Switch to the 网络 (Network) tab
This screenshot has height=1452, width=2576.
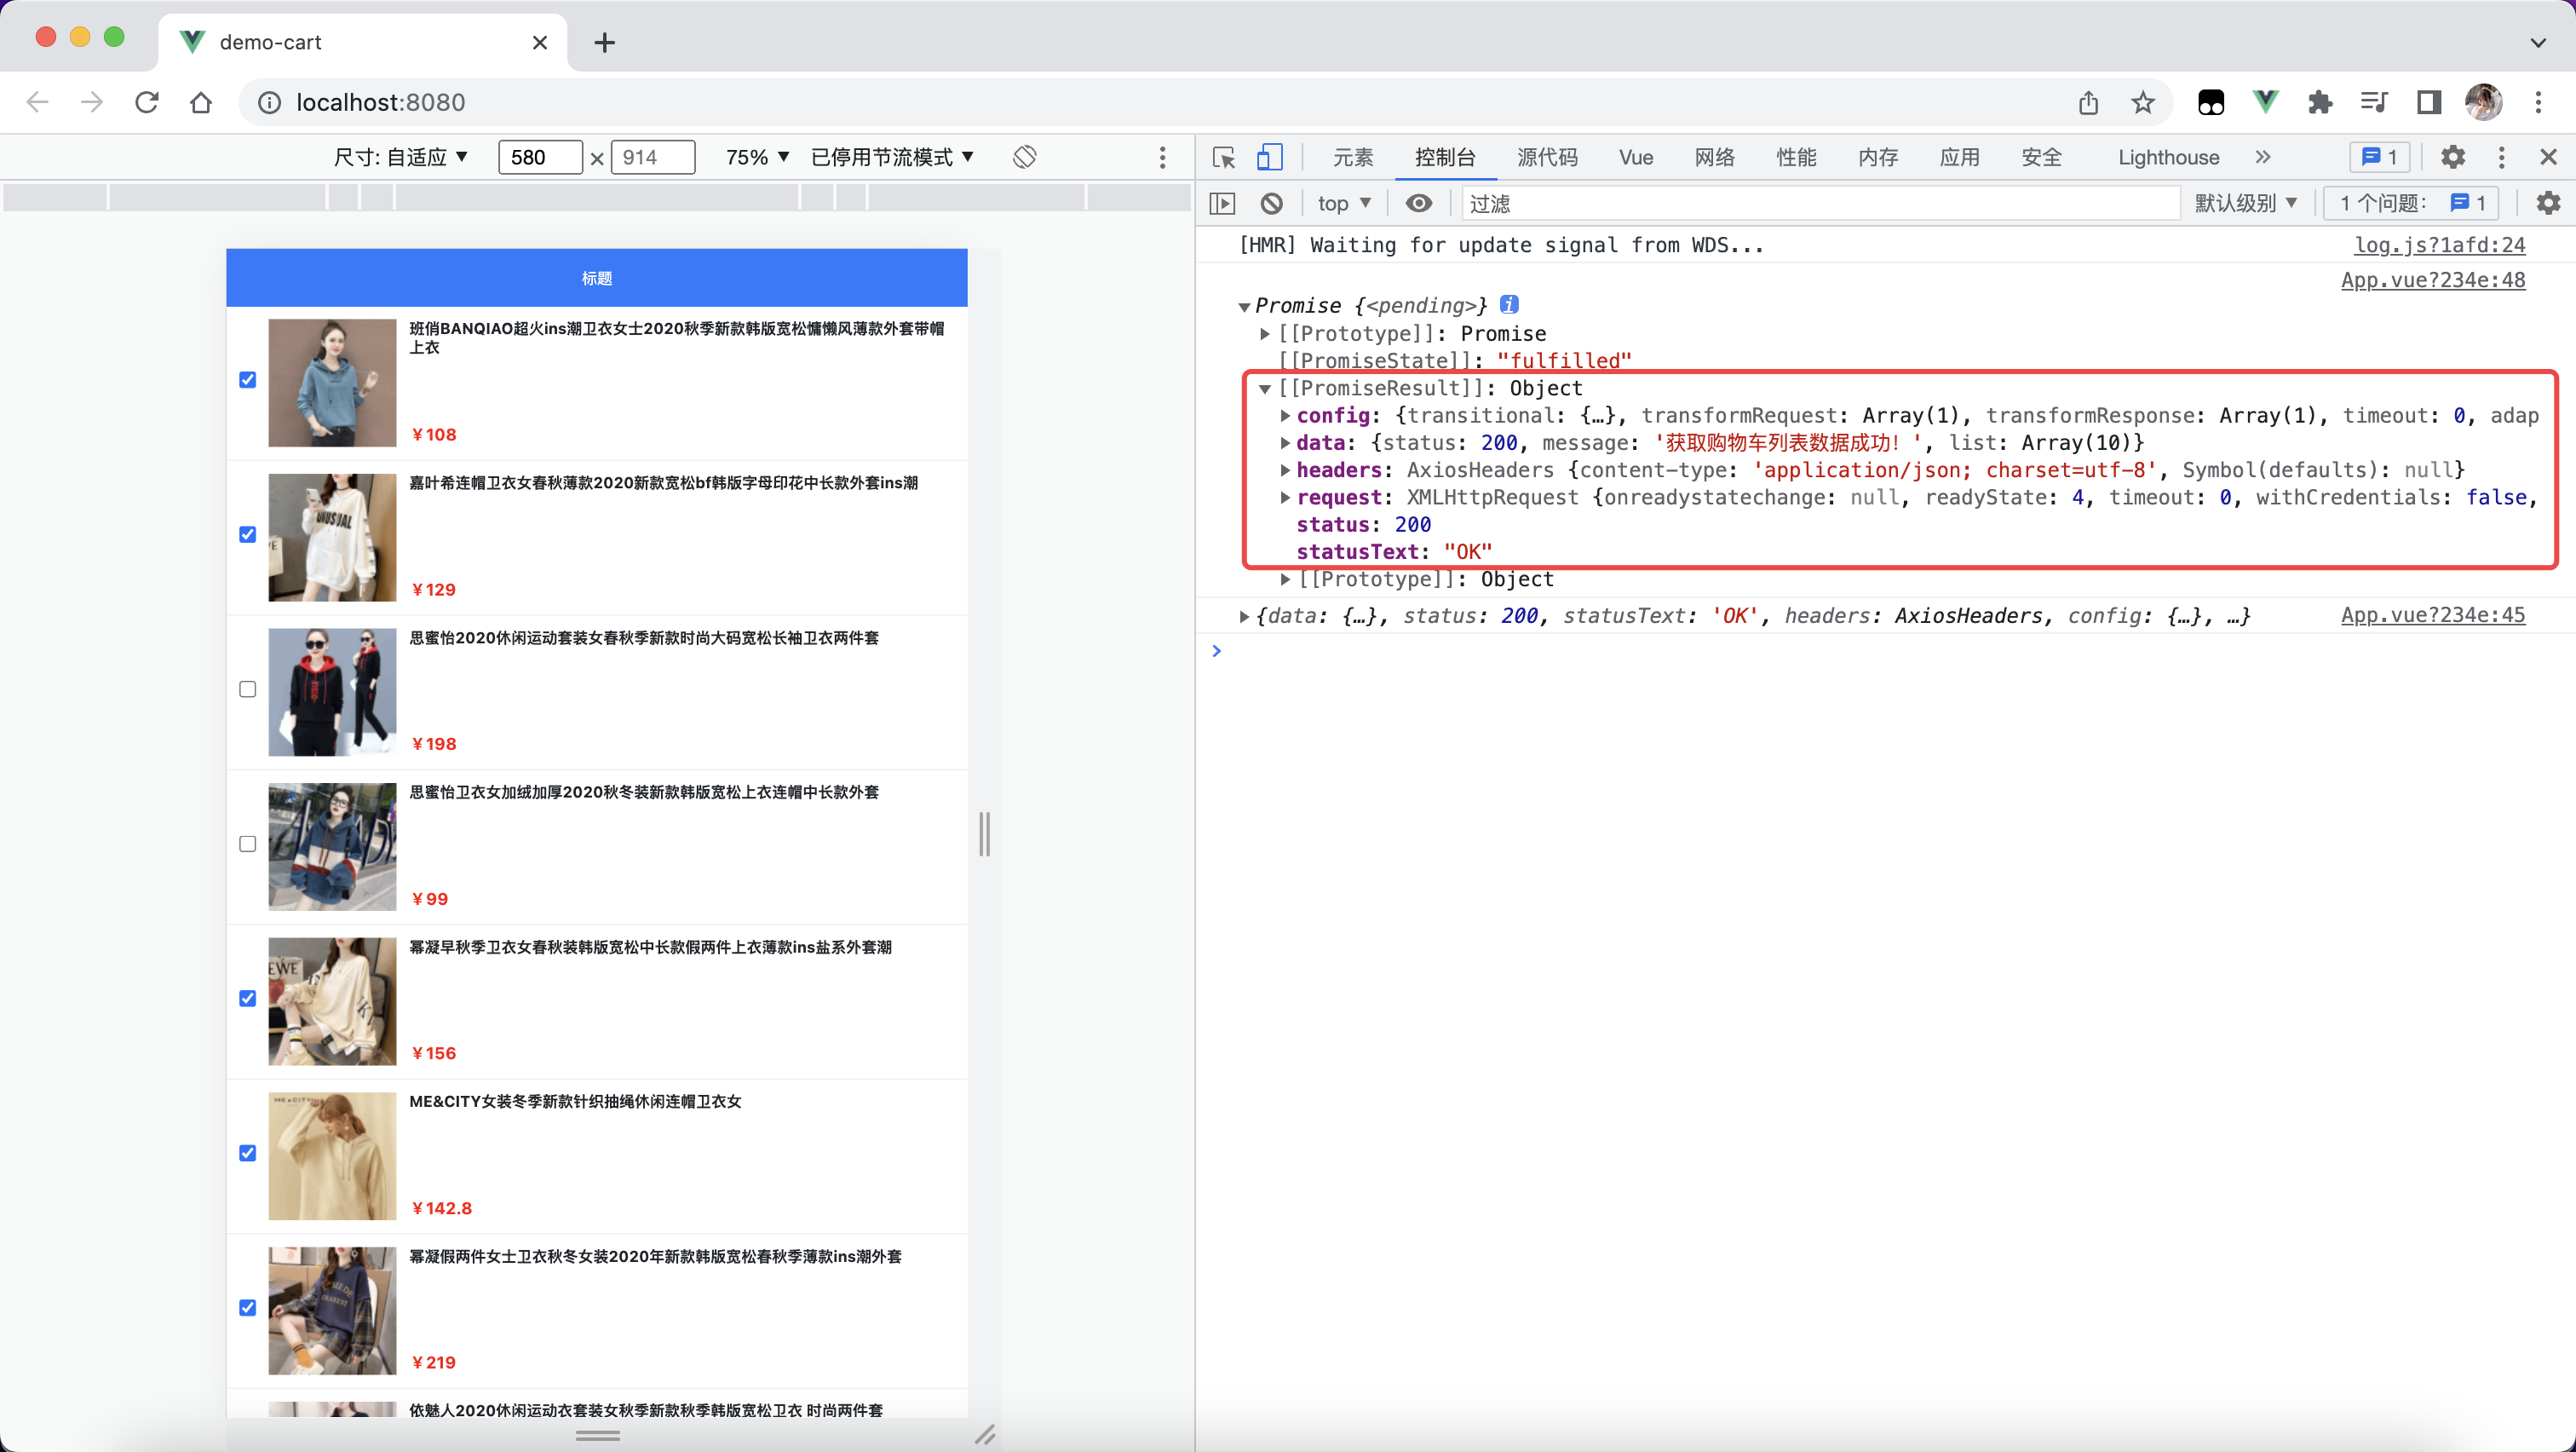pos(1712,158)
